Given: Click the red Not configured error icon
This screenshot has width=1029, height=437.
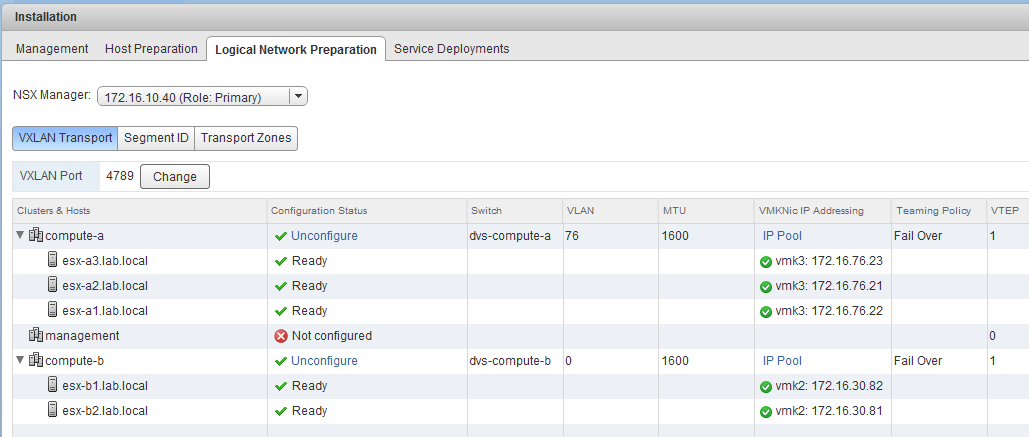Looking at the screenshot, I should (x=281, y=336).
